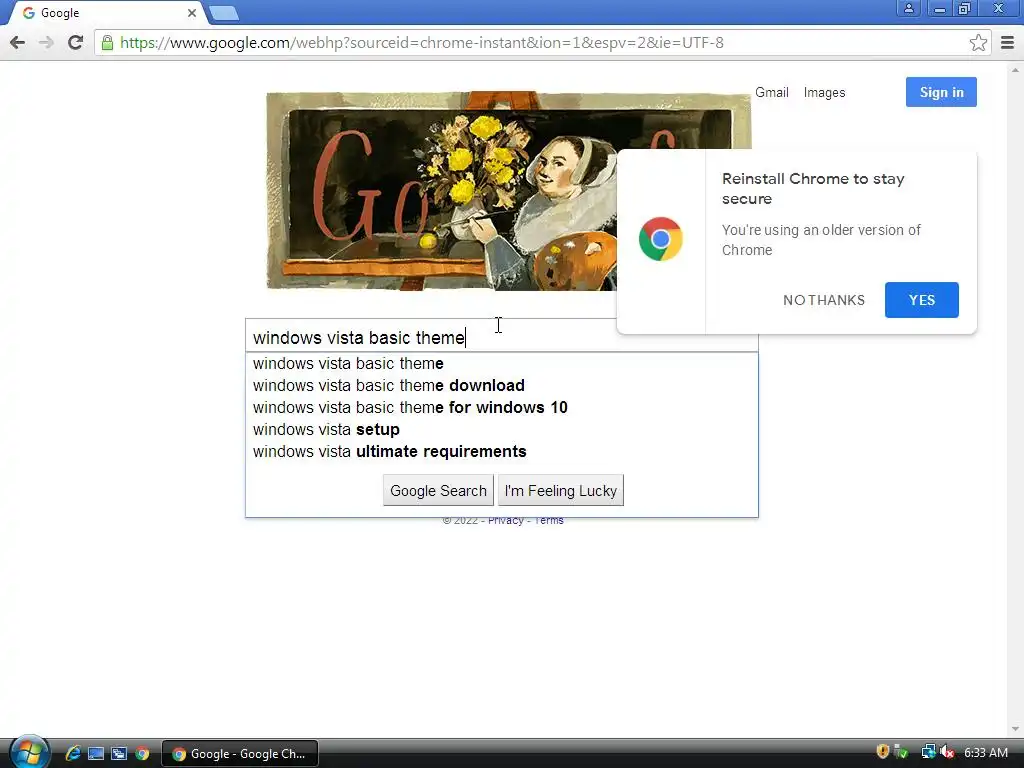Bookmark this page with the star icon
Screen dimensions: 1024x768
pos(978,42)
